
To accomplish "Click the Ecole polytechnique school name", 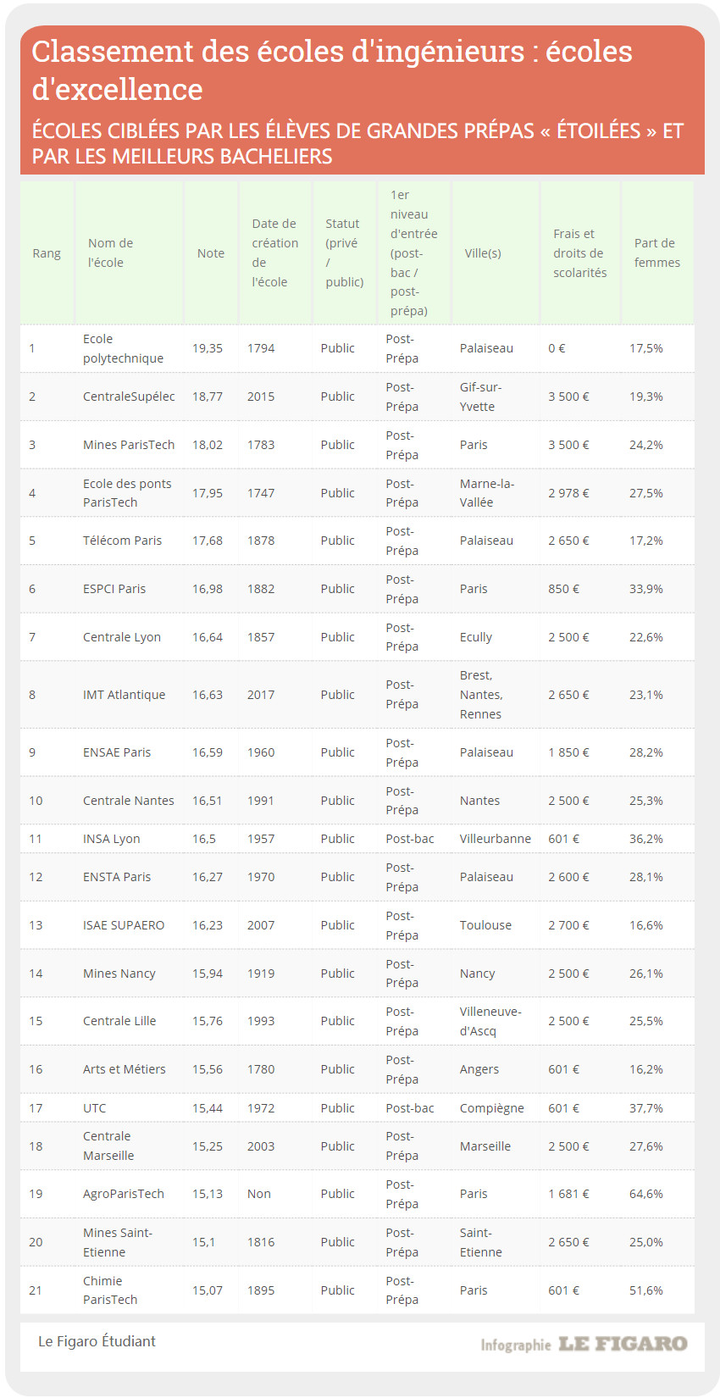I will [123, 348].
